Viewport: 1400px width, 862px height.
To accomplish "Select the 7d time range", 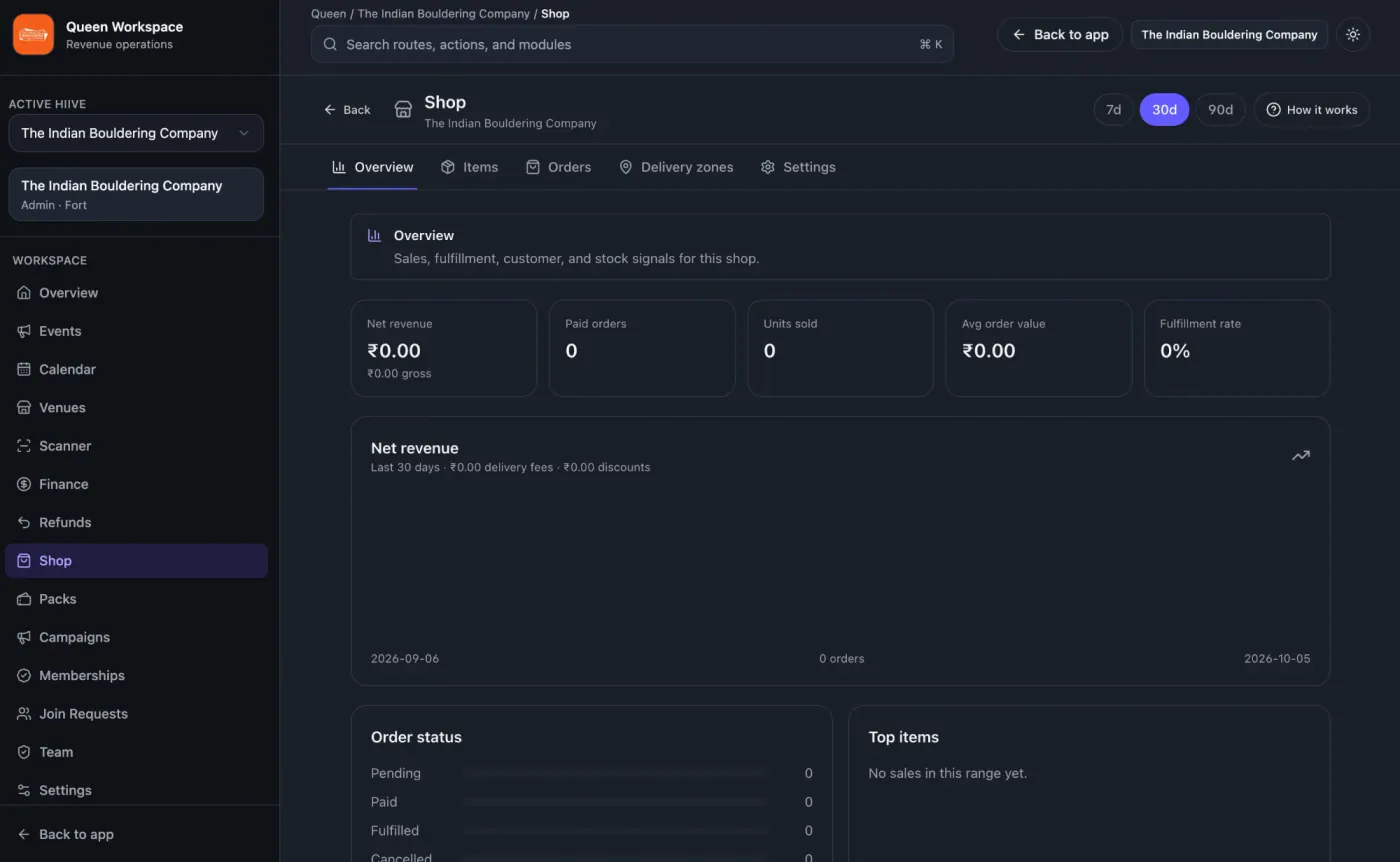I will 1113,110.
